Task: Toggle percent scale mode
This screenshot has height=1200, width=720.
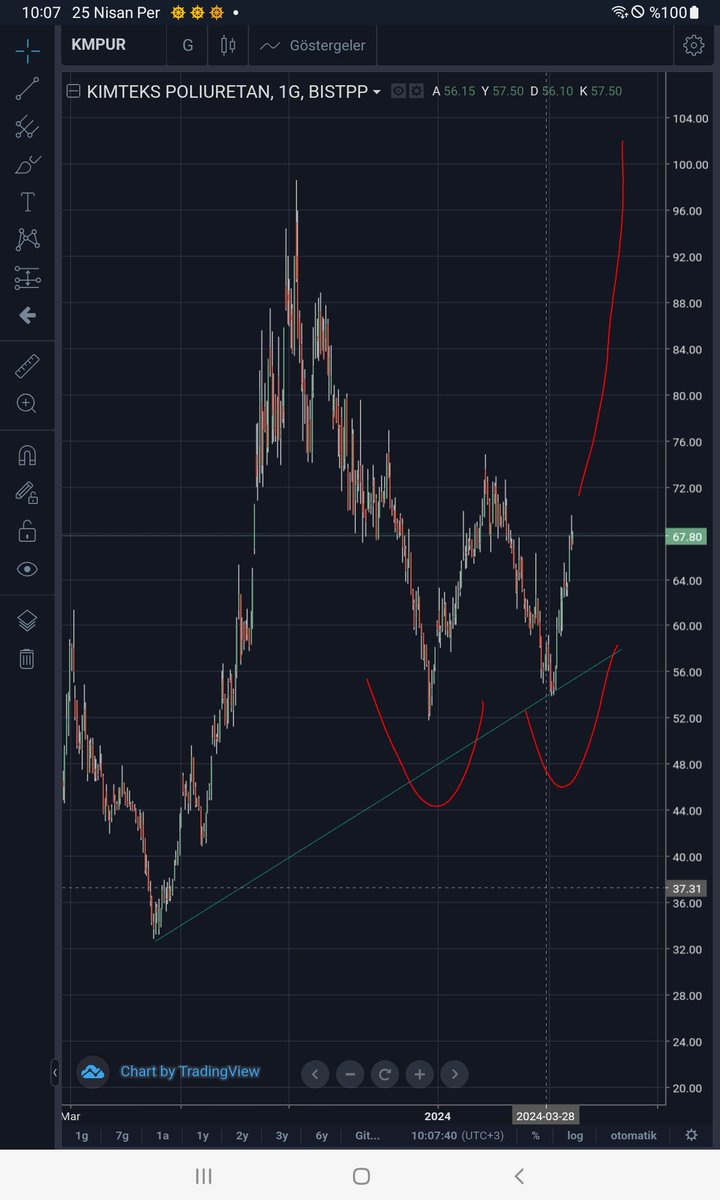Action: (x=536, y=1135)
